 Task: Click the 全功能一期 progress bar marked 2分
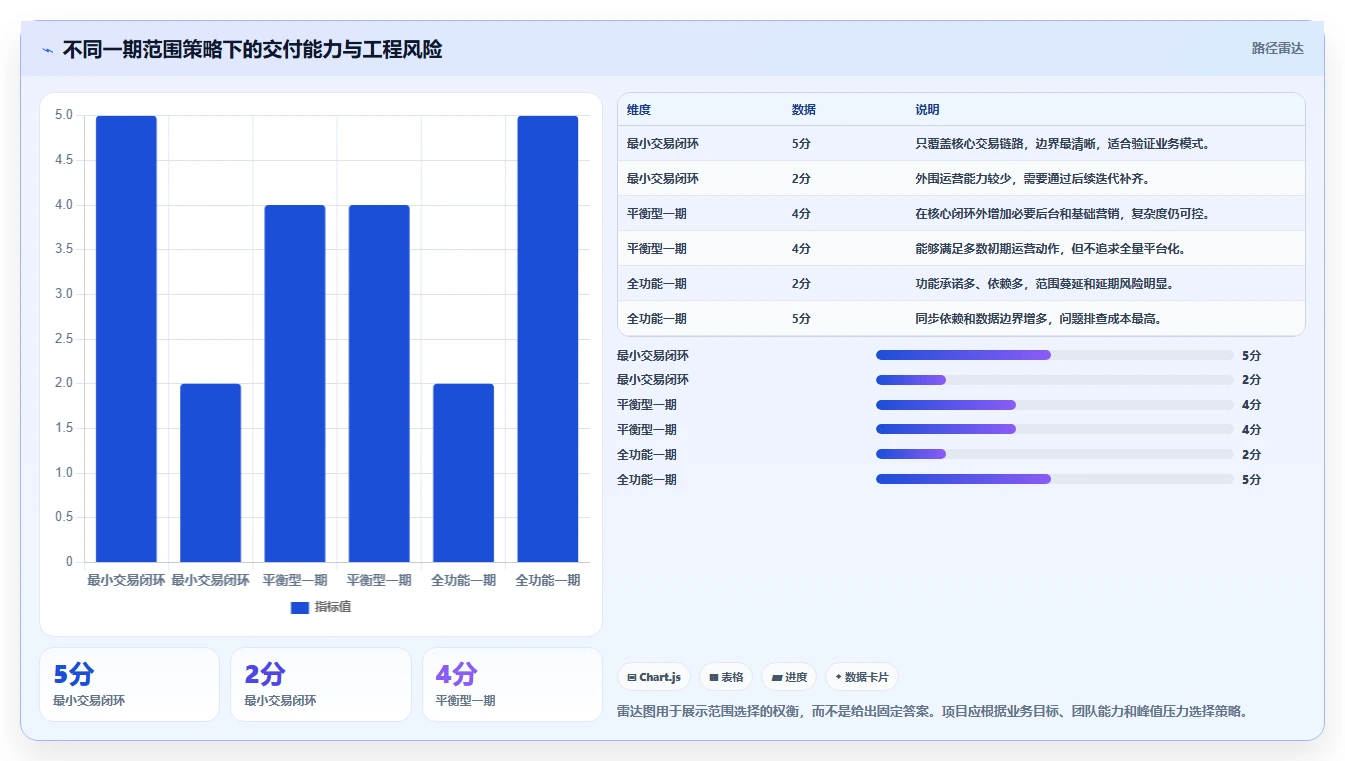click(1054, 455)
